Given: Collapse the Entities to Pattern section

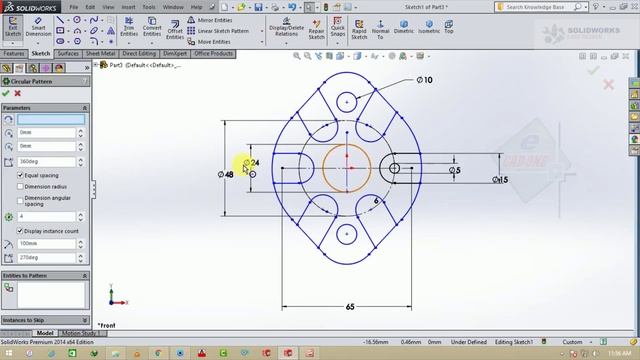Looking at the screenshot, I should (84, 276).
